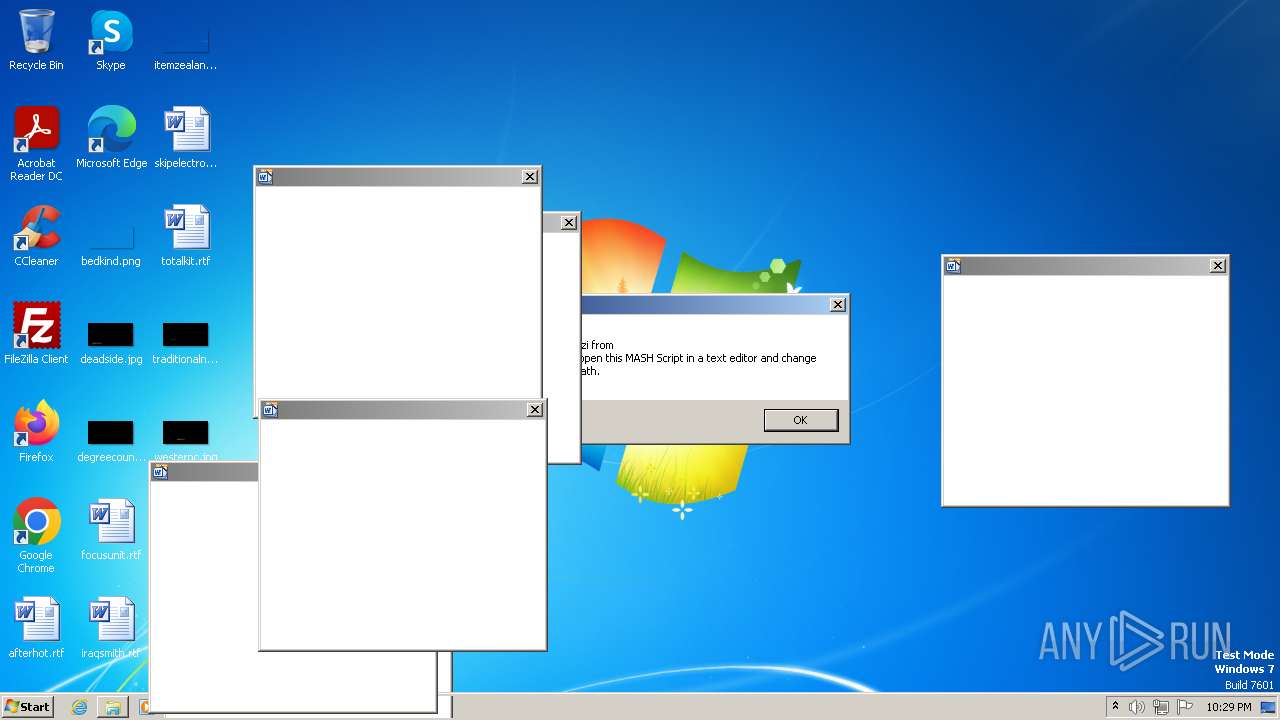Close the MASH Script message dialog

coord(838,305)
